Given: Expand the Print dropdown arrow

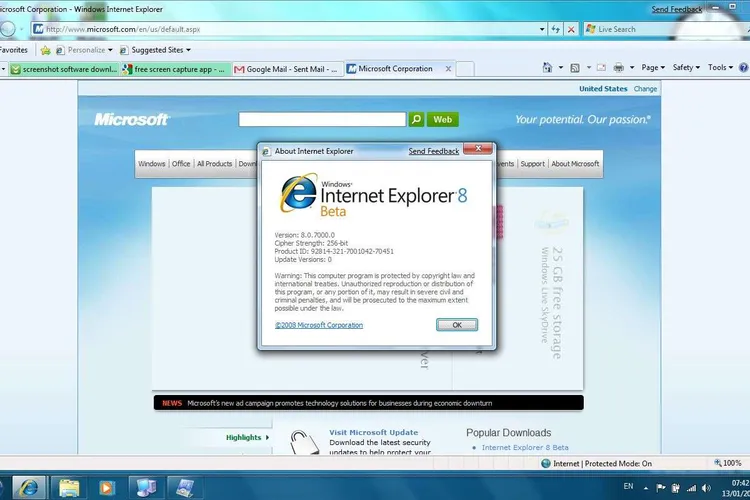Looking at the screenshot, I should 632,68.
